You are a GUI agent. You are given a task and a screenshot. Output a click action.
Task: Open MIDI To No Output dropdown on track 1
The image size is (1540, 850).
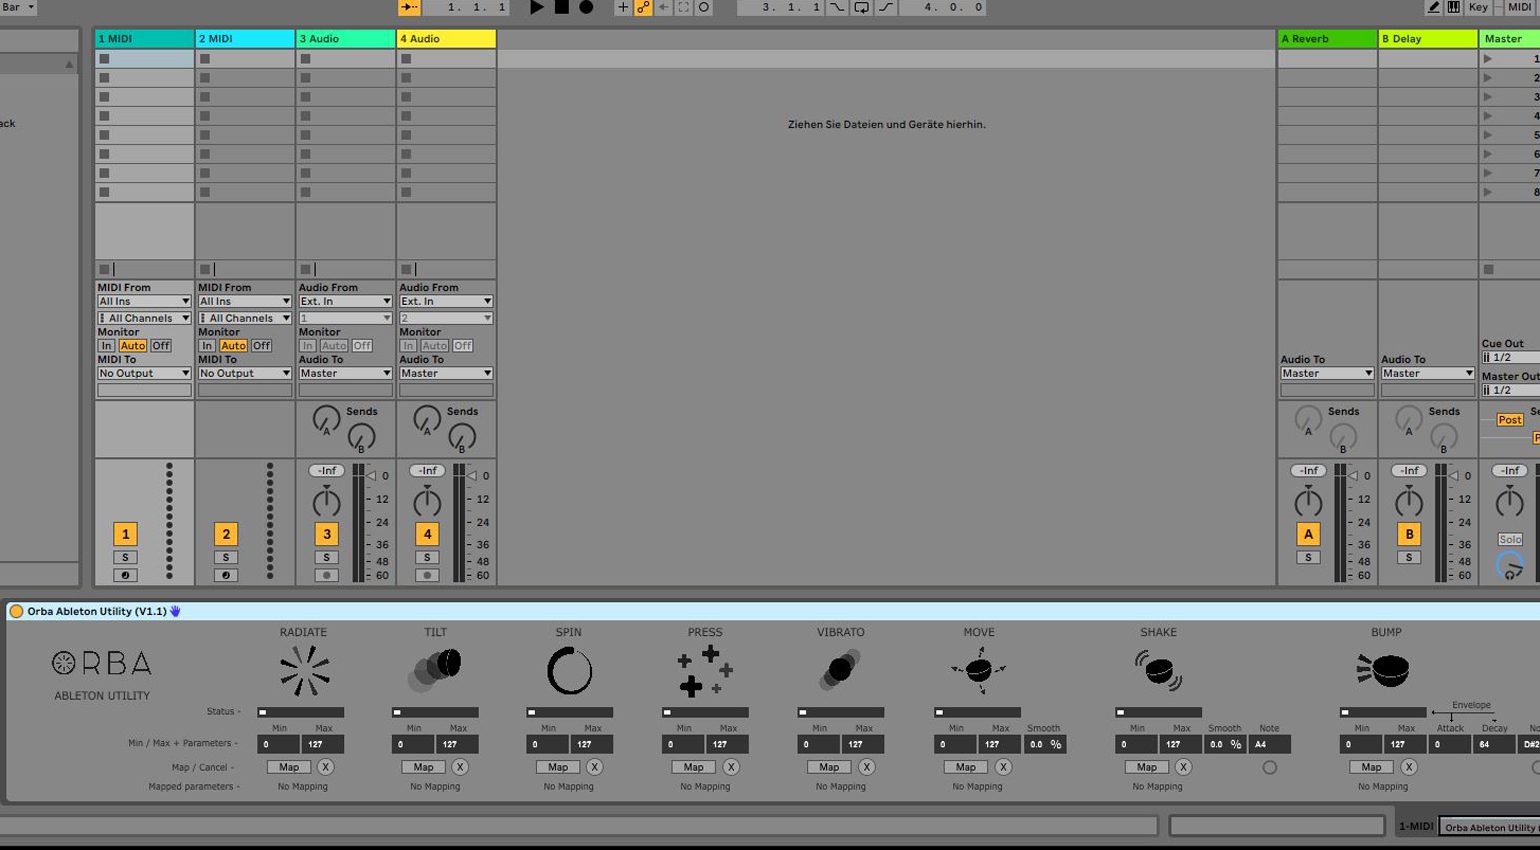pos(144,373)
